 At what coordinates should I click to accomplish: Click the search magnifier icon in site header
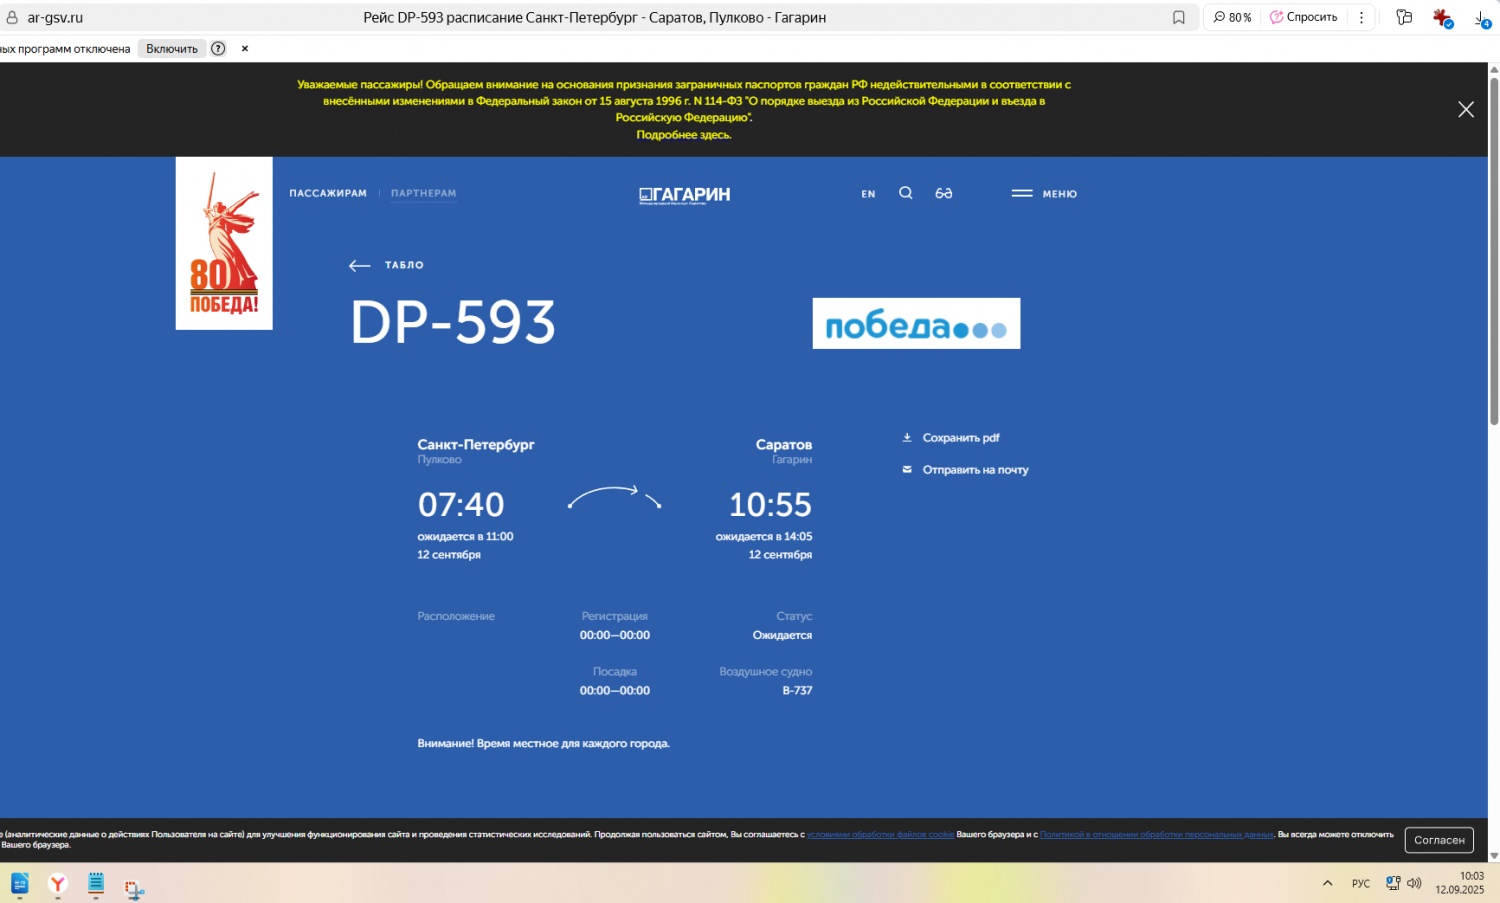point(905,193)
